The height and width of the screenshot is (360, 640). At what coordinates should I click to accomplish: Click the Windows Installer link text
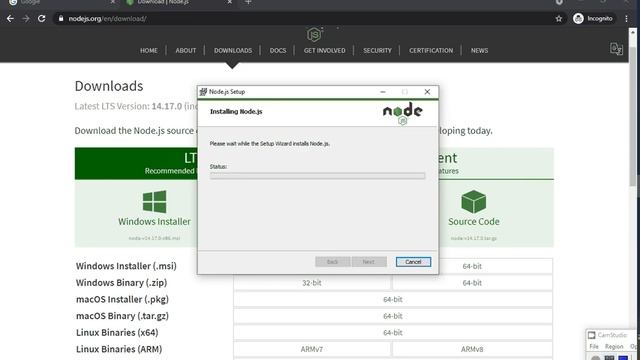[154, 222]
